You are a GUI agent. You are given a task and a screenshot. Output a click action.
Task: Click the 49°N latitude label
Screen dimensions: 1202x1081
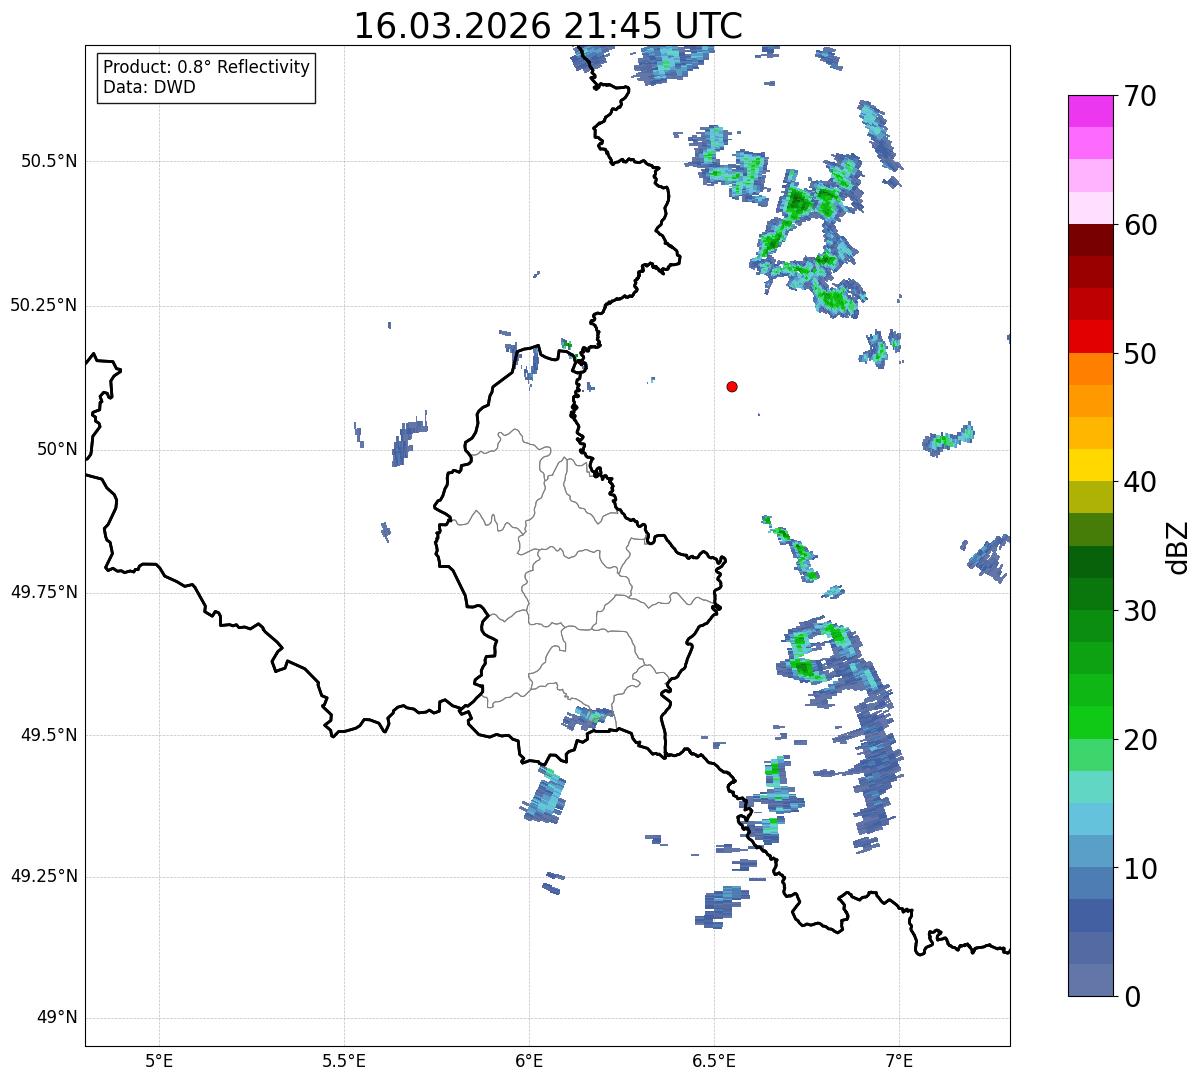point(57,1018)
